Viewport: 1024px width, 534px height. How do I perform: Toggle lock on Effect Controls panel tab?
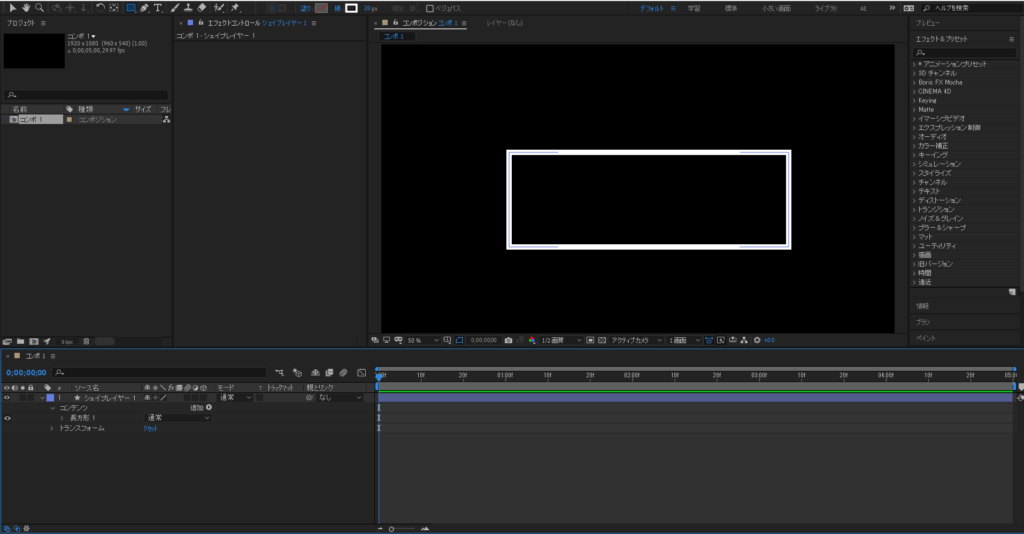tap(200, 23)
